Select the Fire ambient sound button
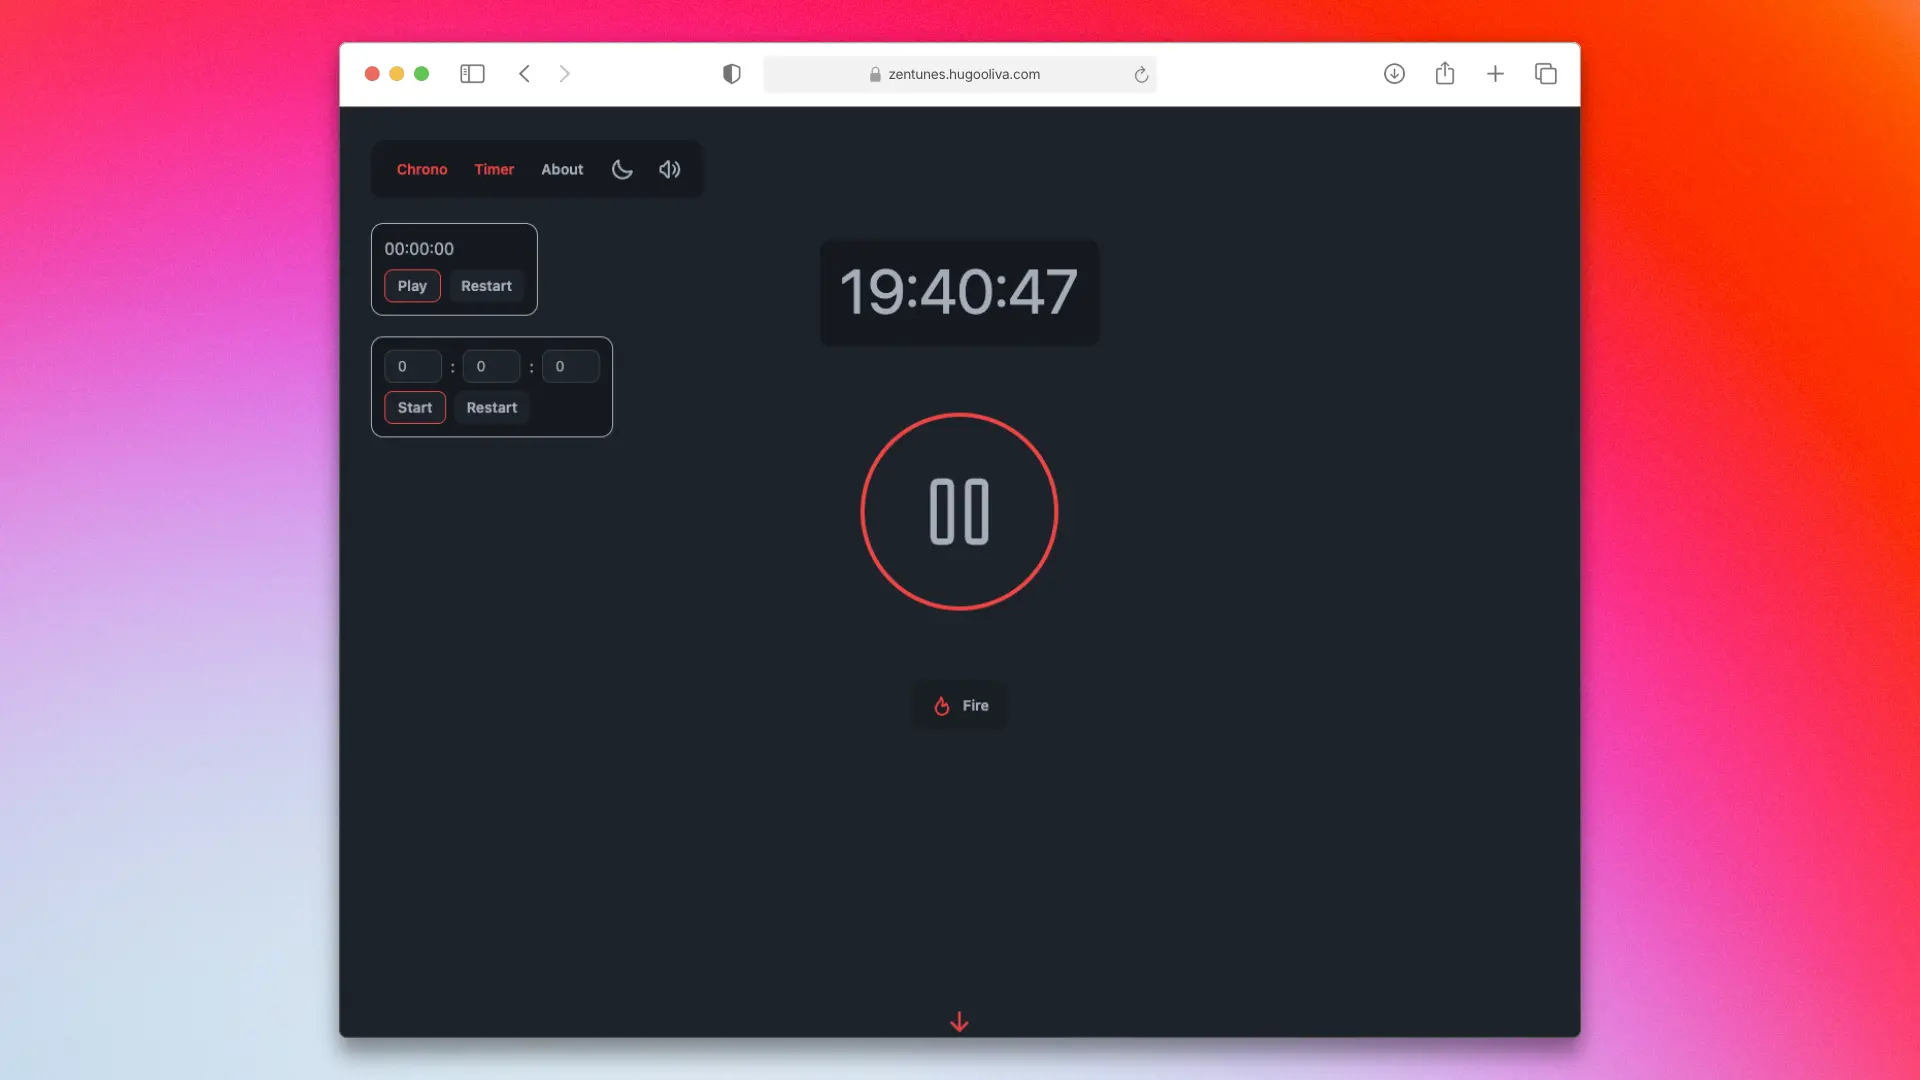Screen dimensions: 1920x1080 pos(960,706)
